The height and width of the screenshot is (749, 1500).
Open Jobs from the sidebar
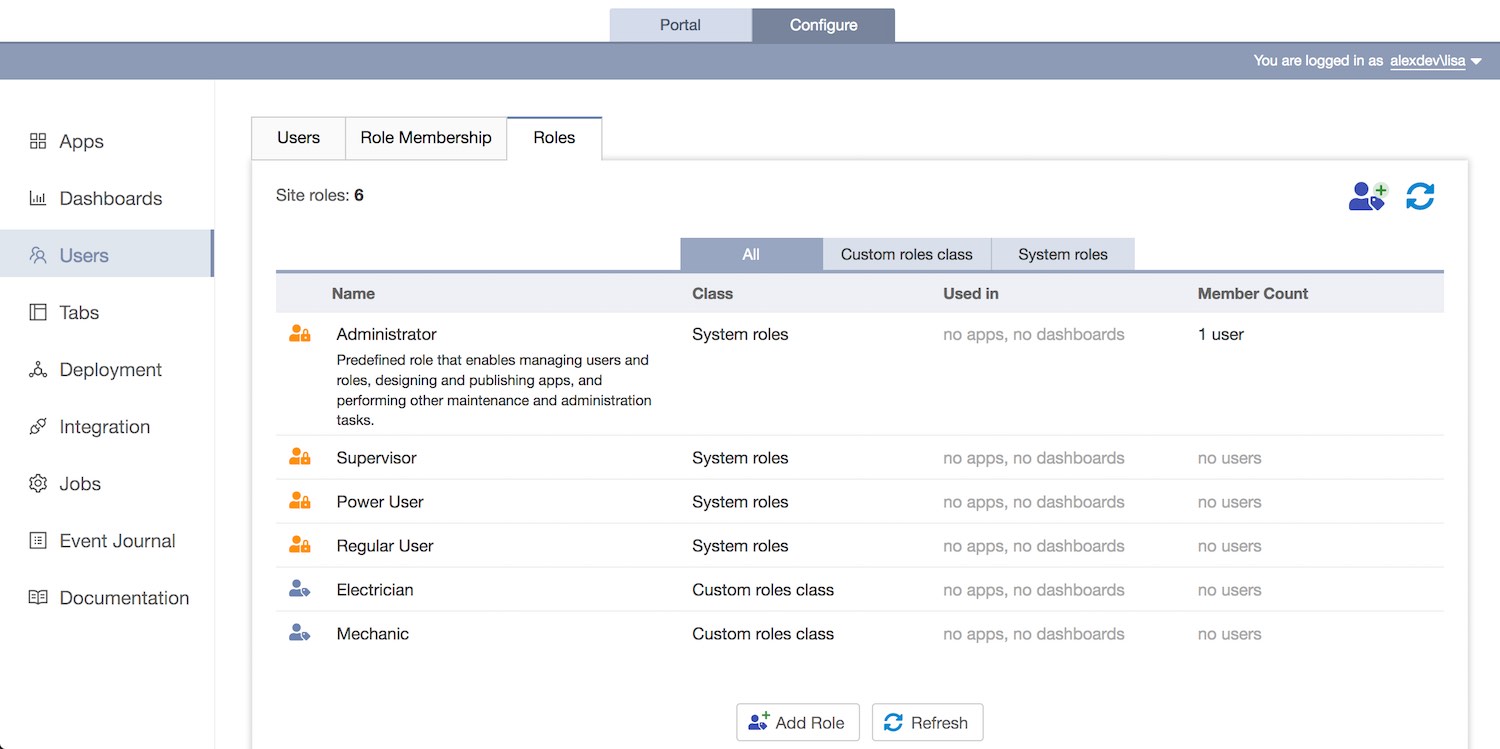tap(80, 484)
